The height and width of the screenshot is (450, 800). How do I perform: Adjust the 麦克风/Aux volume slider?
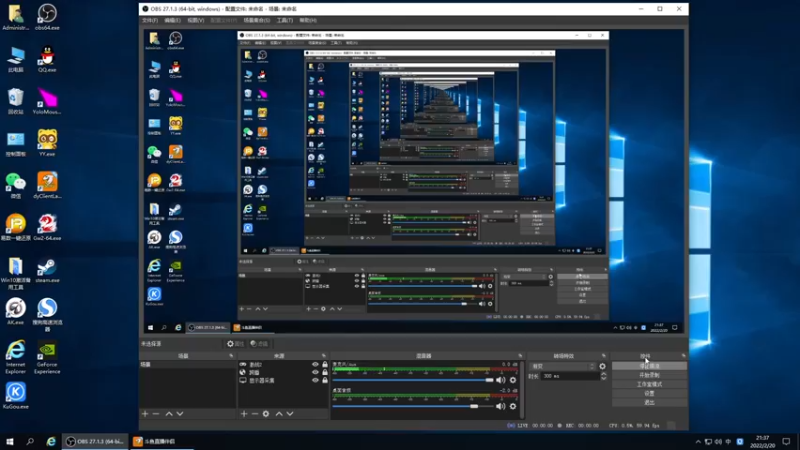tap(413, 380)
